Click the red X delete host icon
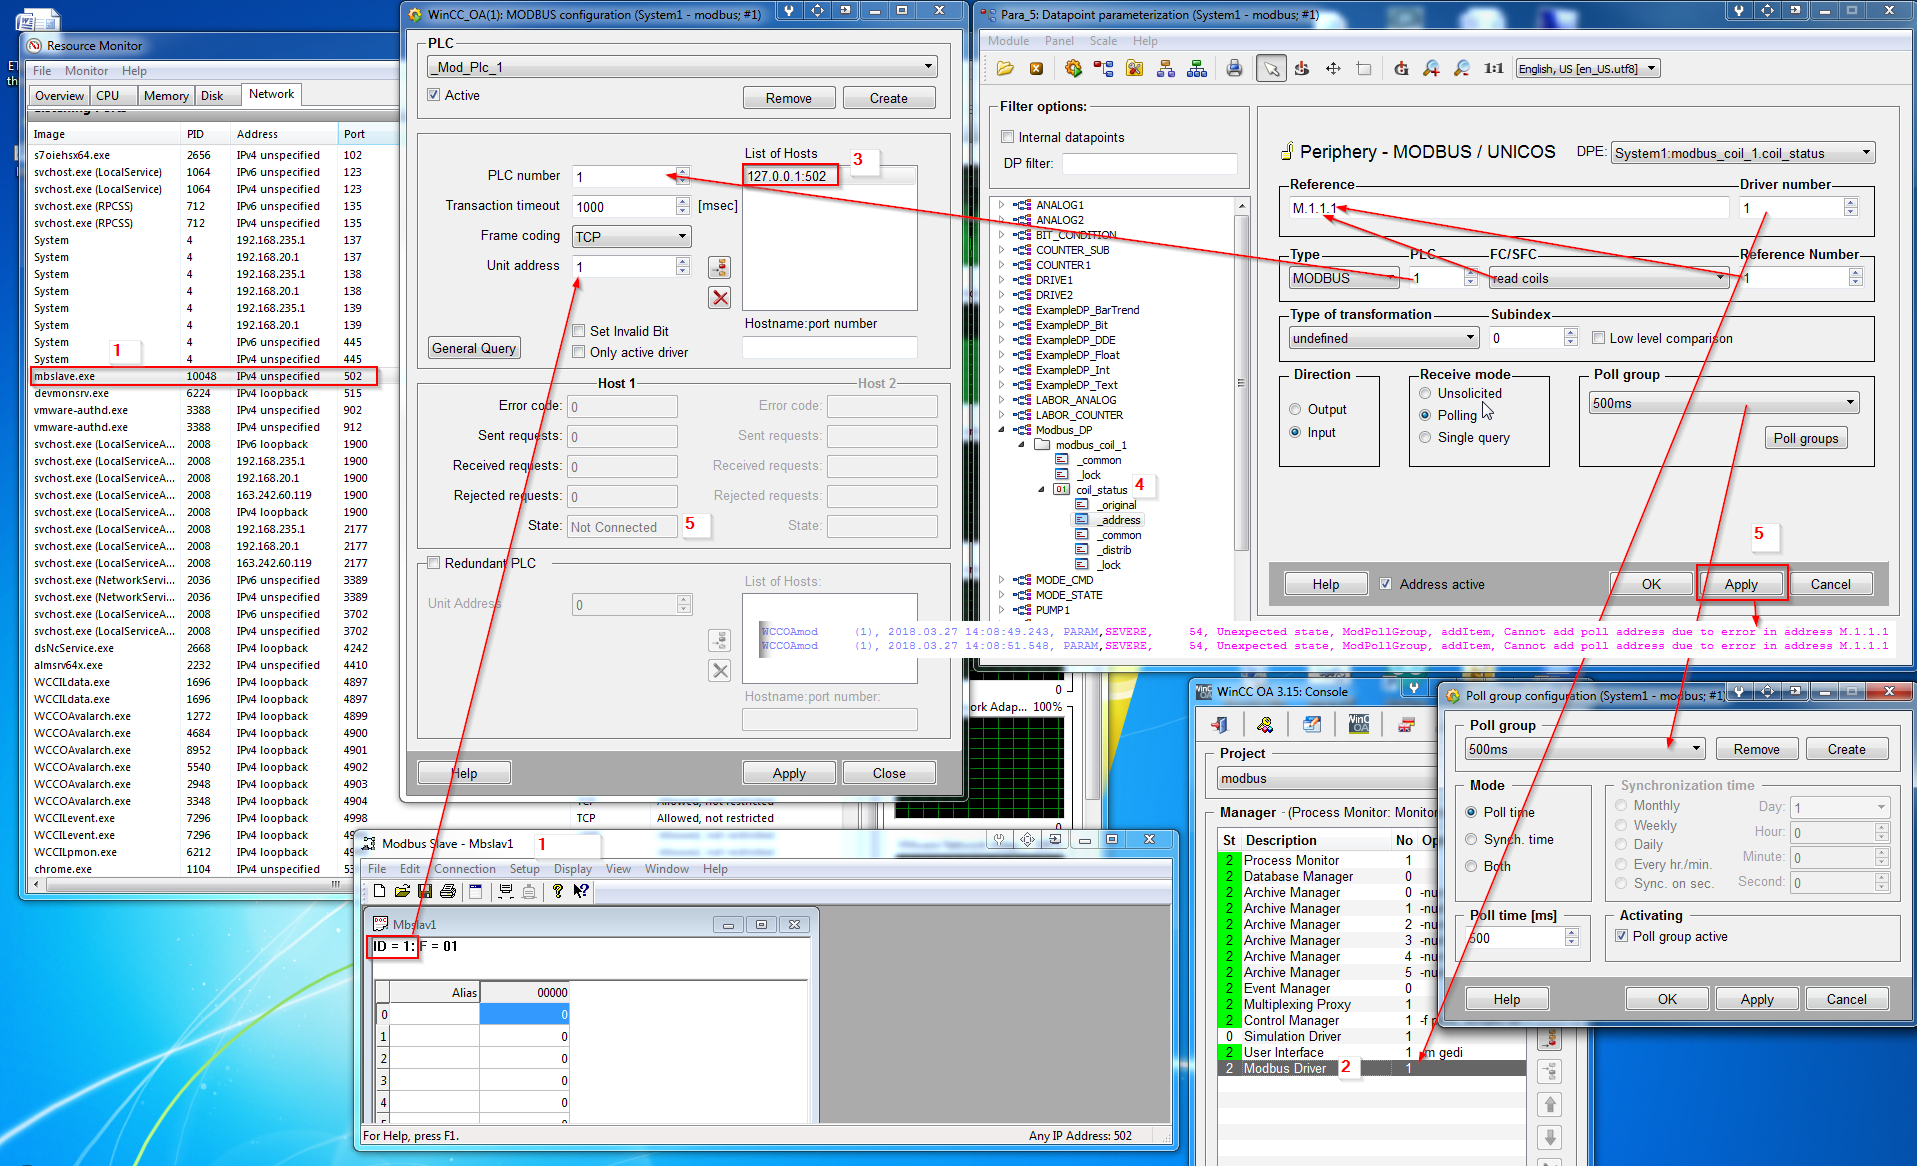The width and height of the screenshot is (1917, 1166). coord(719,298)
